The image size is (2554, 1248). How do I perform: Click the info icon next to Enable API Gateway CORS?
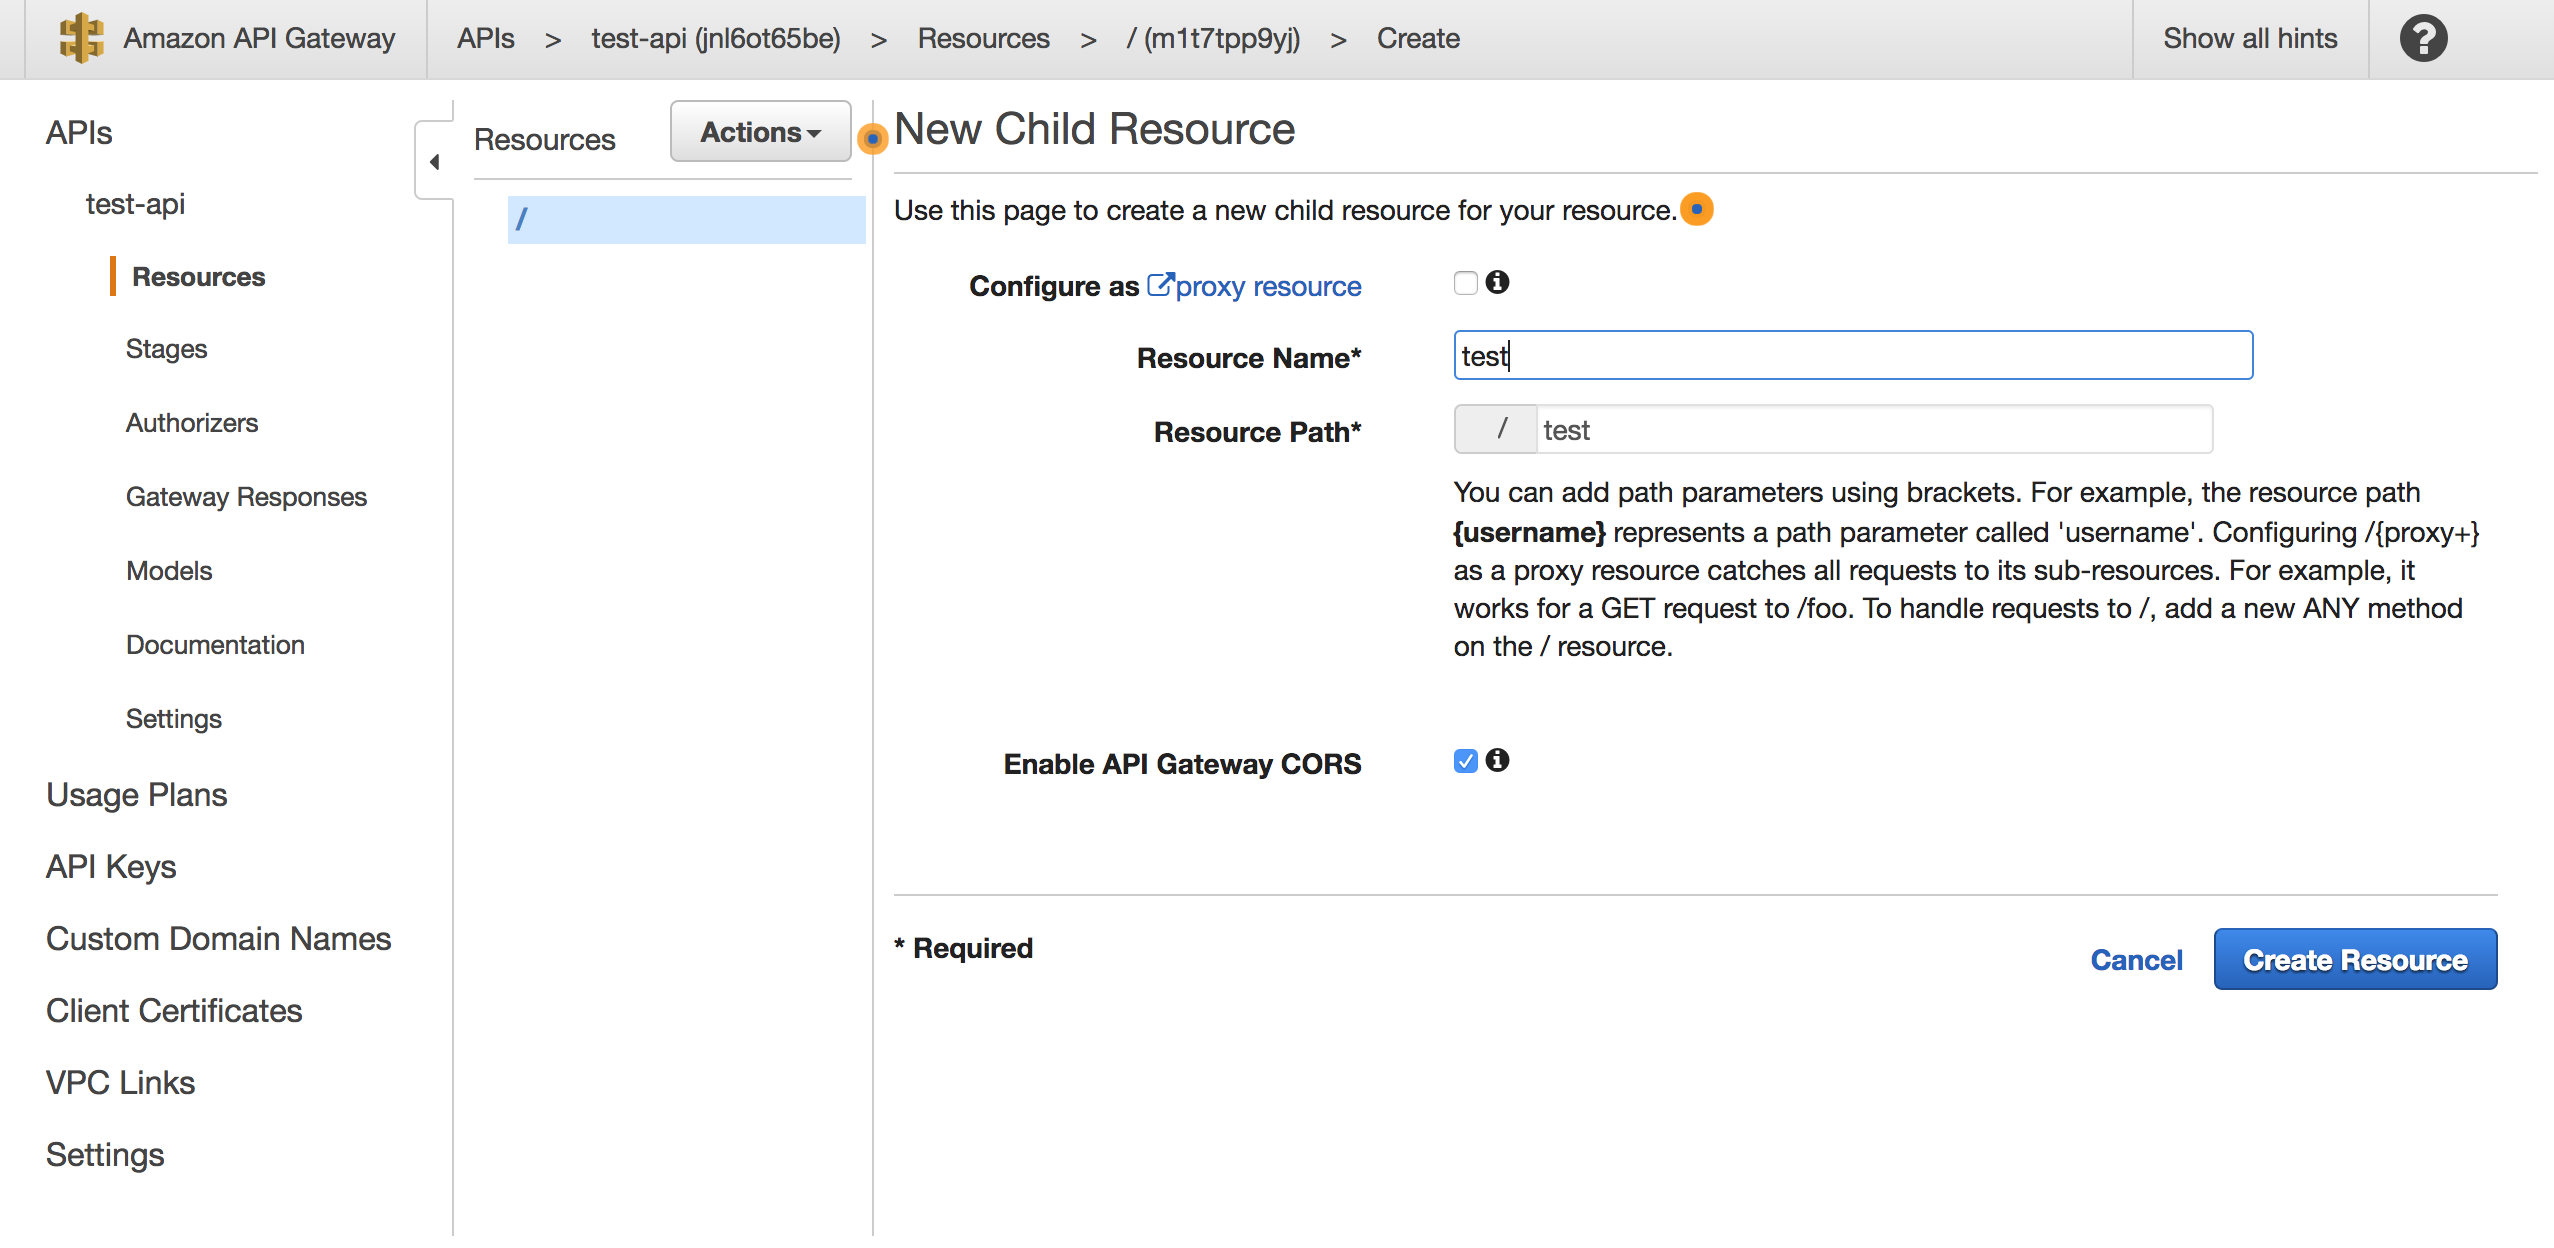pyautogui.click(x=1497, y=761)
